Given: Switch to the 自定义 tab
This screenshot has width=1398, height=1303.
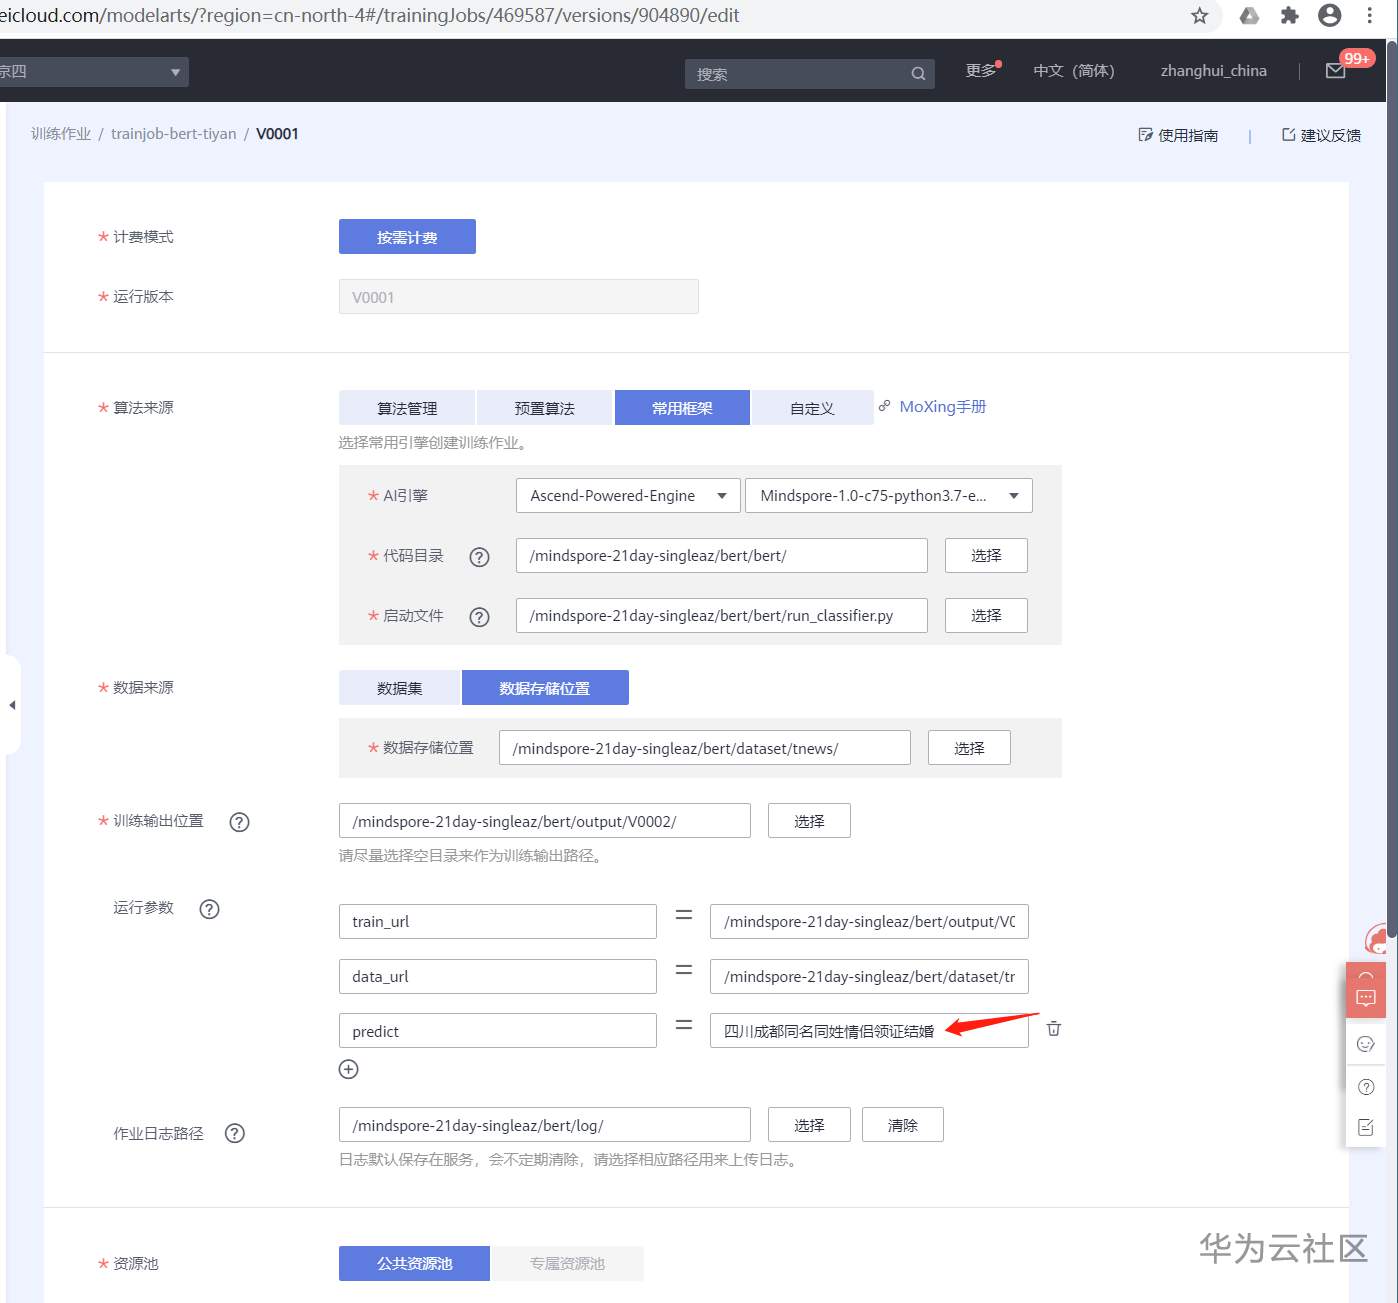Looking at the screenshot, I should click(812, 408).
